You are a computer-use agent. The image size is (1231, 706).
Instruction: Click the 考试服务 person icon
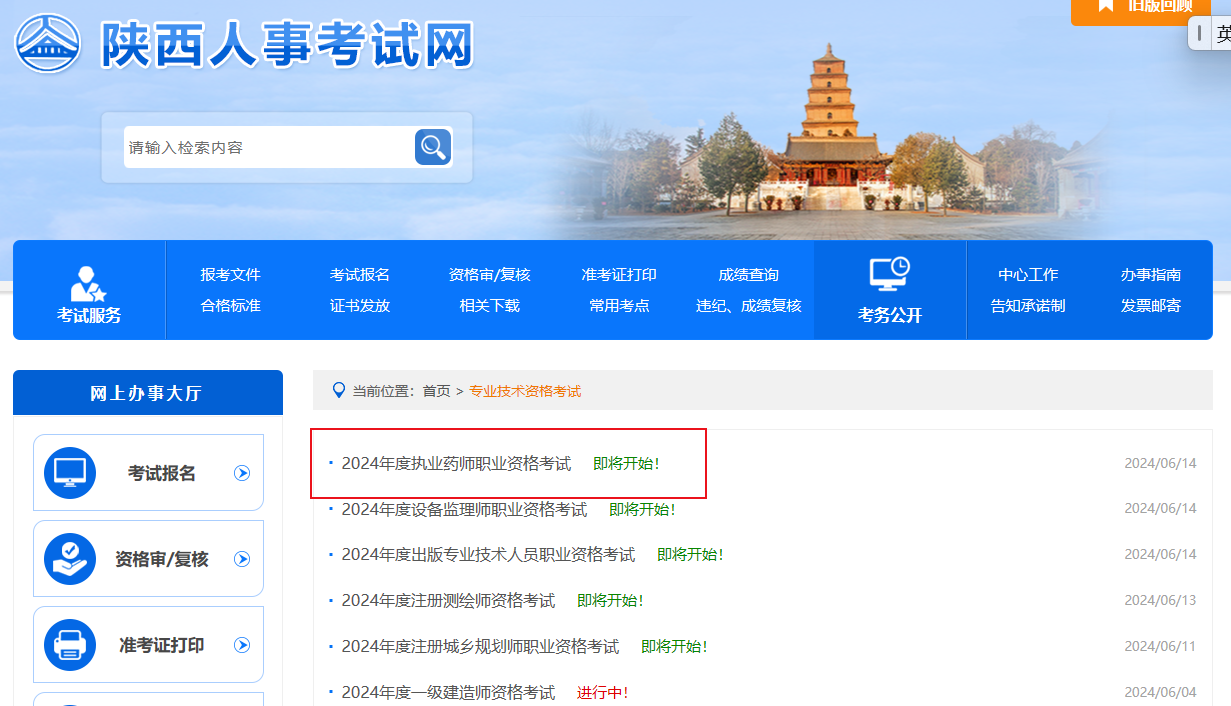coord(88,283)
